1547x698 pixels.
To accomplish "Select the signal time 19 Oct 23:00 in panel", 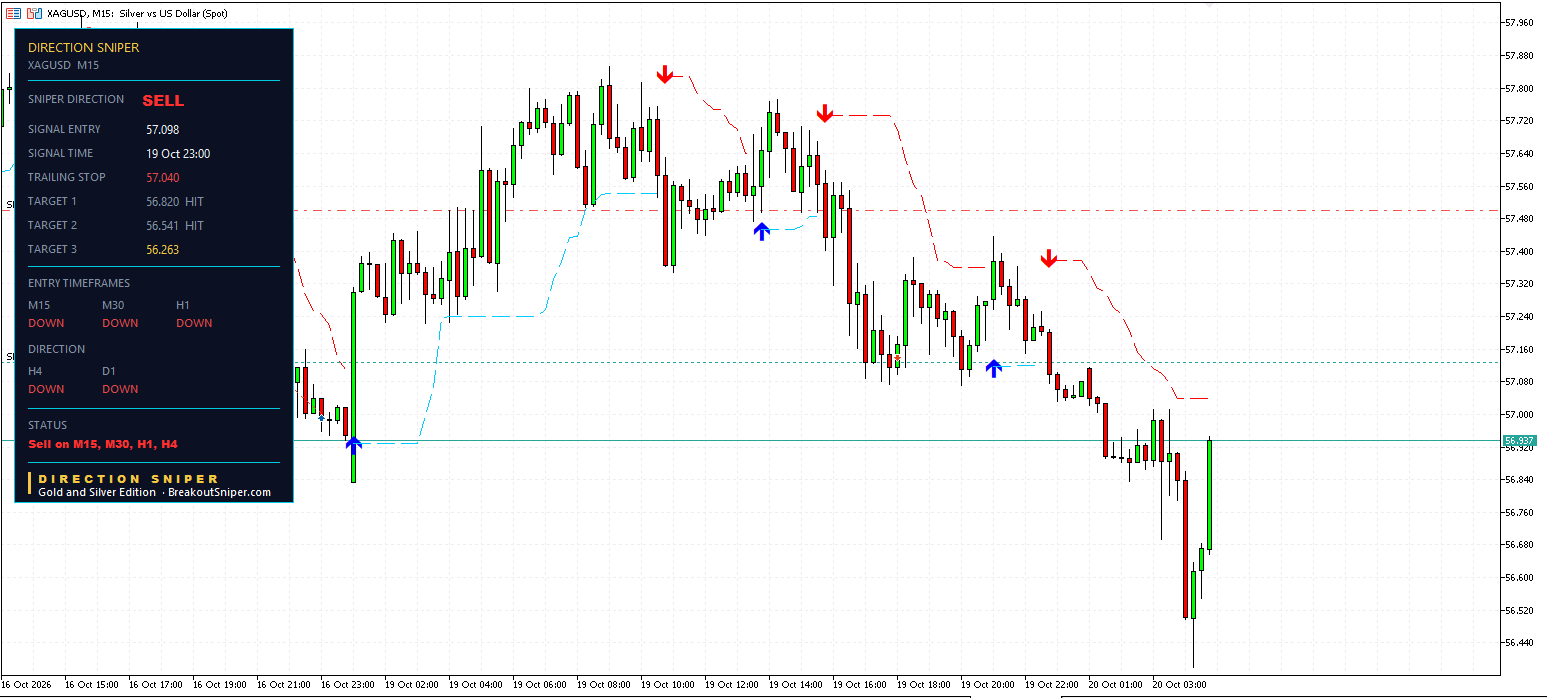I will tap(178, 153).
